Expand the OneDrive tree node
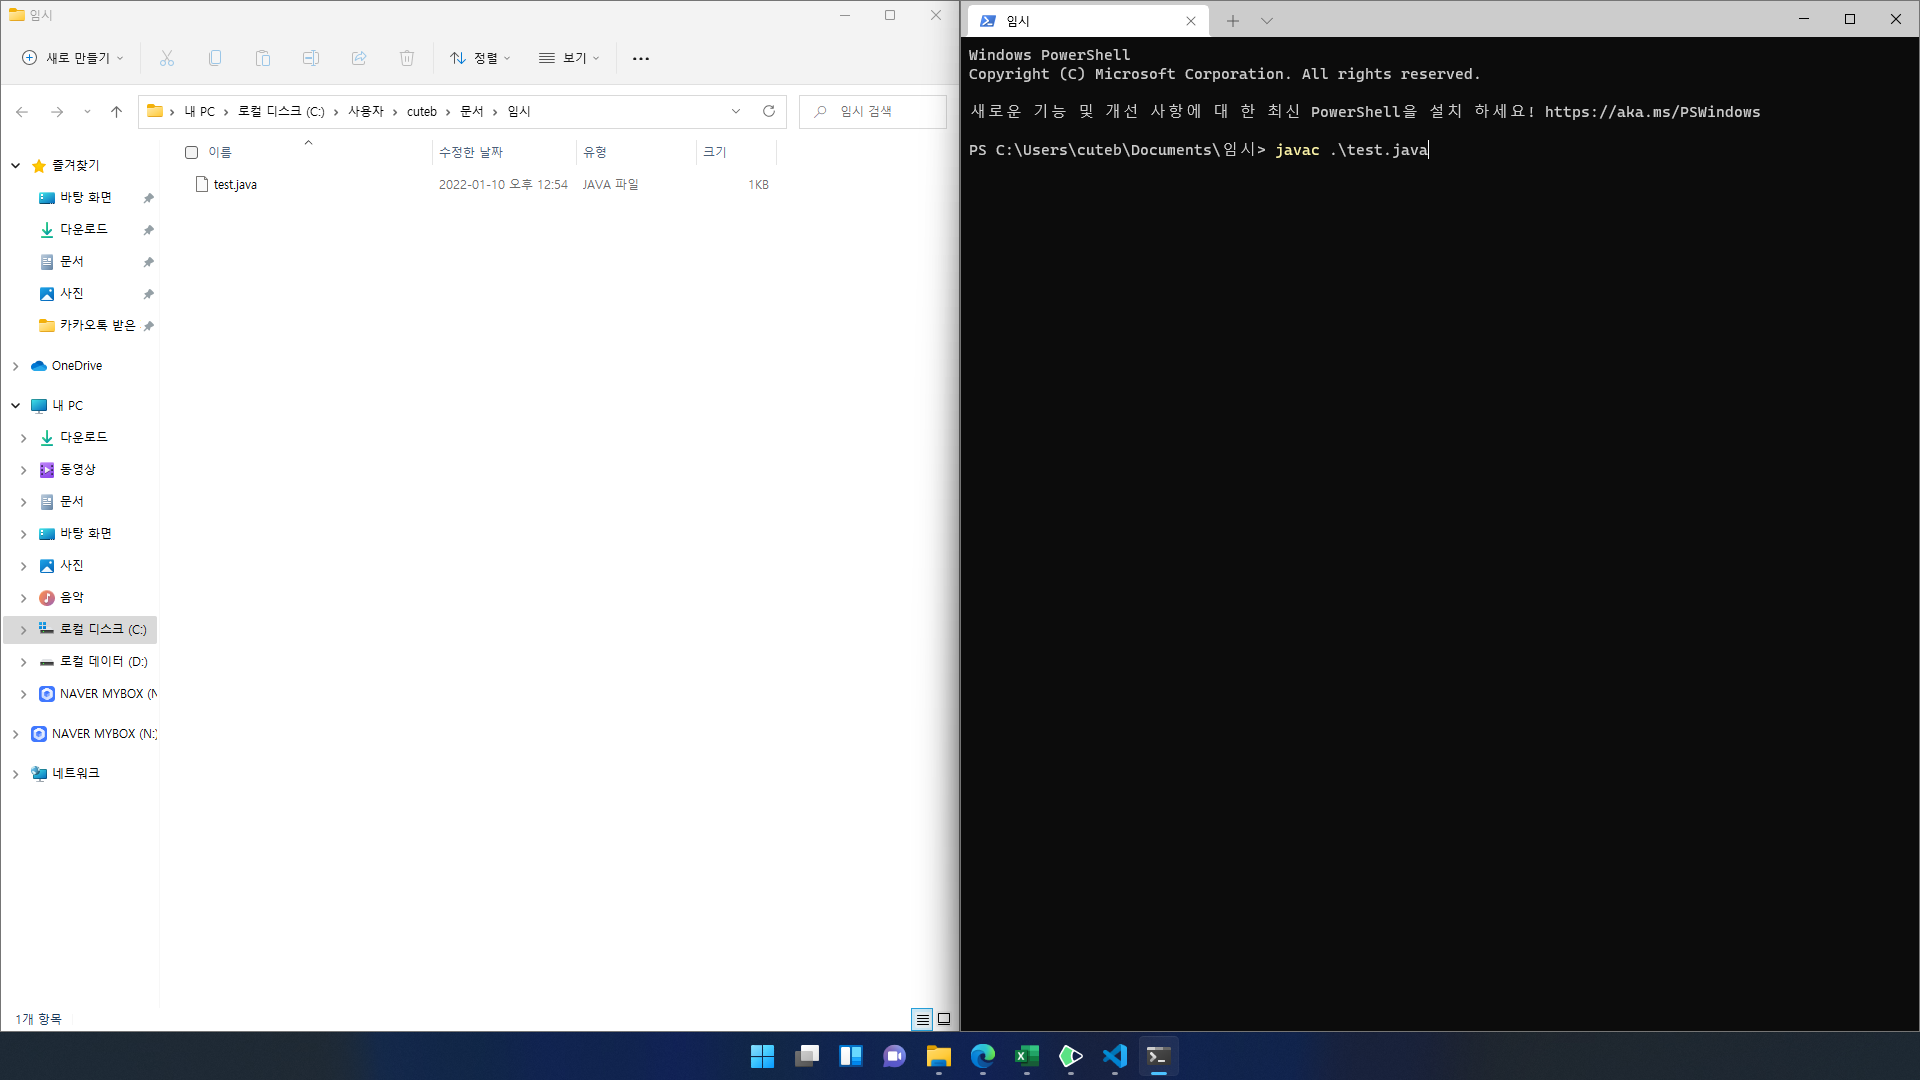 16,366
